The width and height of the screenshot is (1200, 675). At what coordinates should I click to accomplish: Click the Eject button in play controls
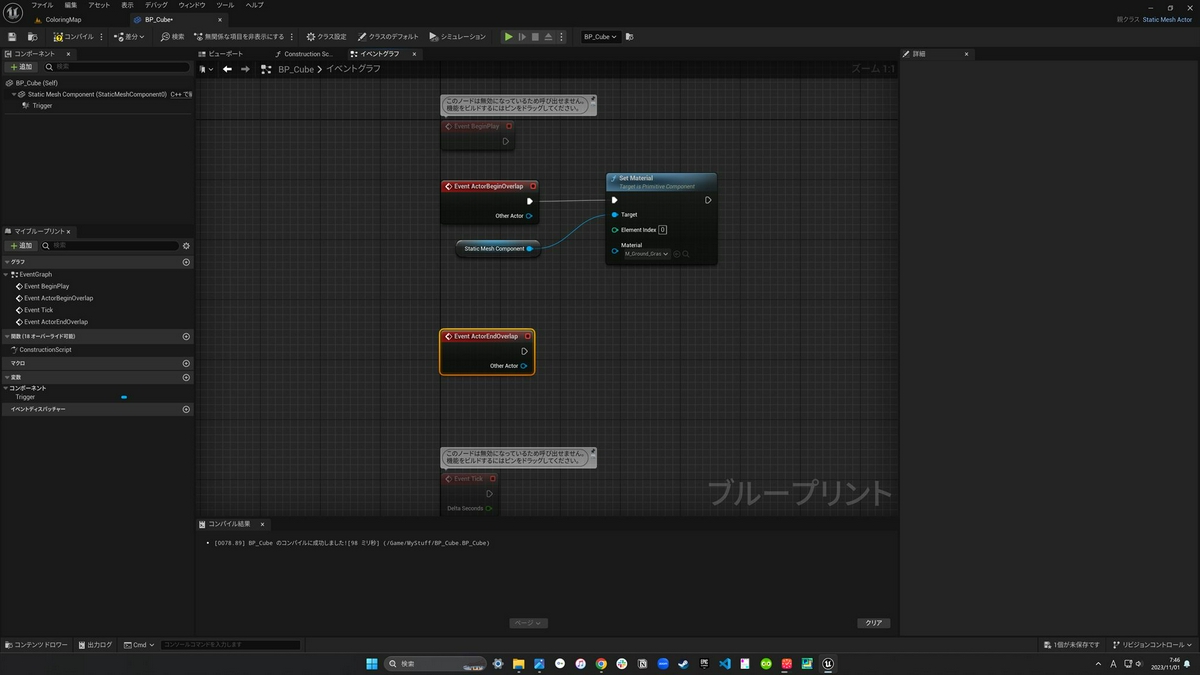click(x=548, y=37)
